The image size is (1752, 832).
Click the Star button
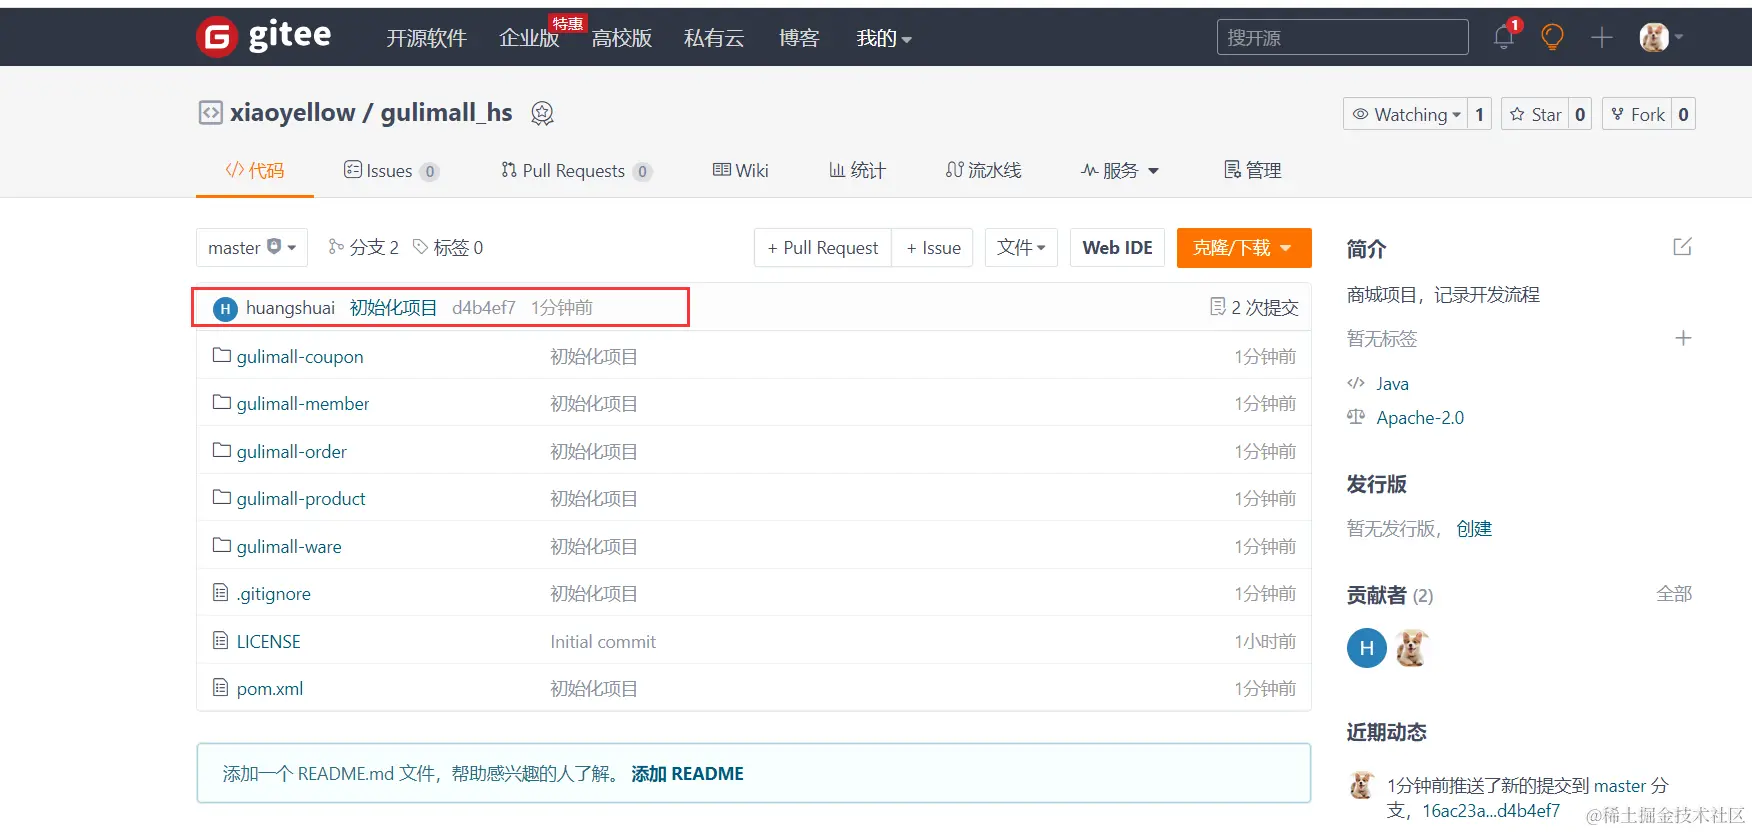tap(1535, 114)
